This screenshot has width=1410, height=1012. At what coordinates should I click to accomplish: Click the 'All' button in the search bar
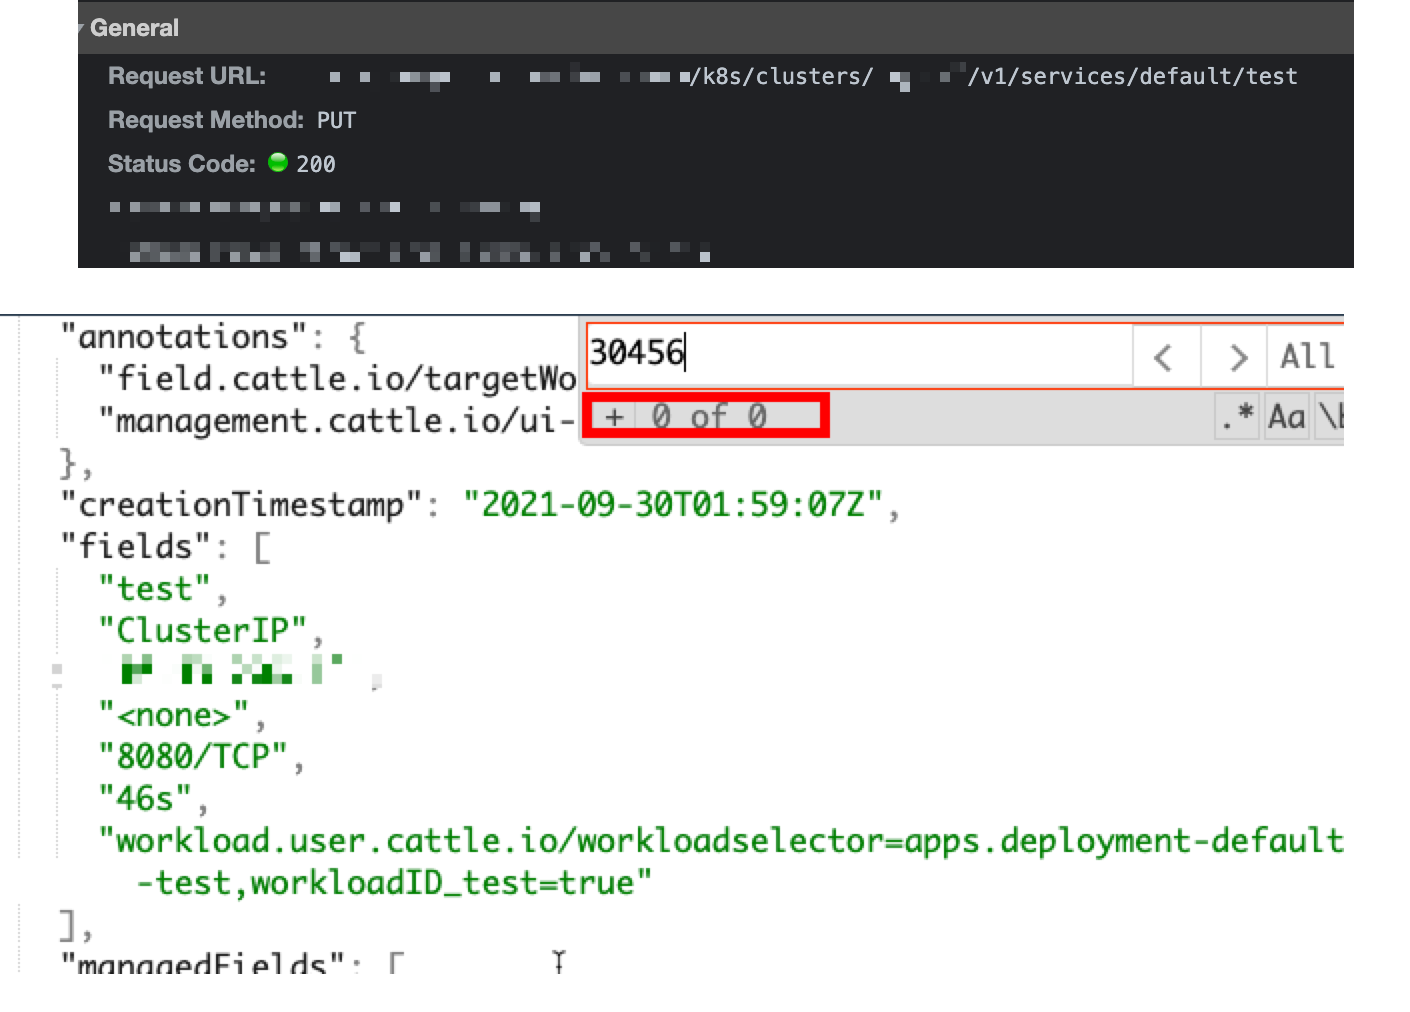coord(1305,355)
